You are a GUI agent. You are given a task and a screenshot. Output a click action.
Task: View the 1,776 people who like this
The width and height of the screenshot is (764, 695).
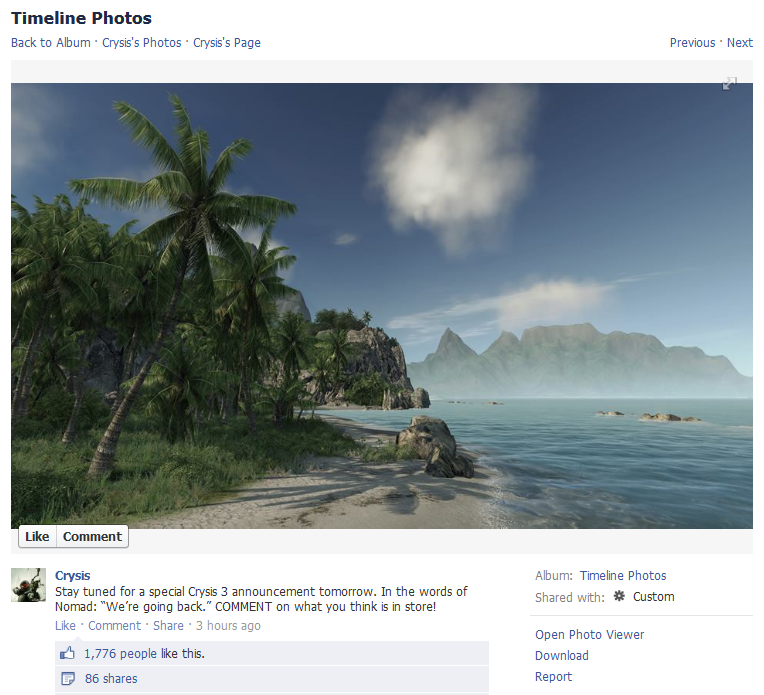tap(120, 654)
